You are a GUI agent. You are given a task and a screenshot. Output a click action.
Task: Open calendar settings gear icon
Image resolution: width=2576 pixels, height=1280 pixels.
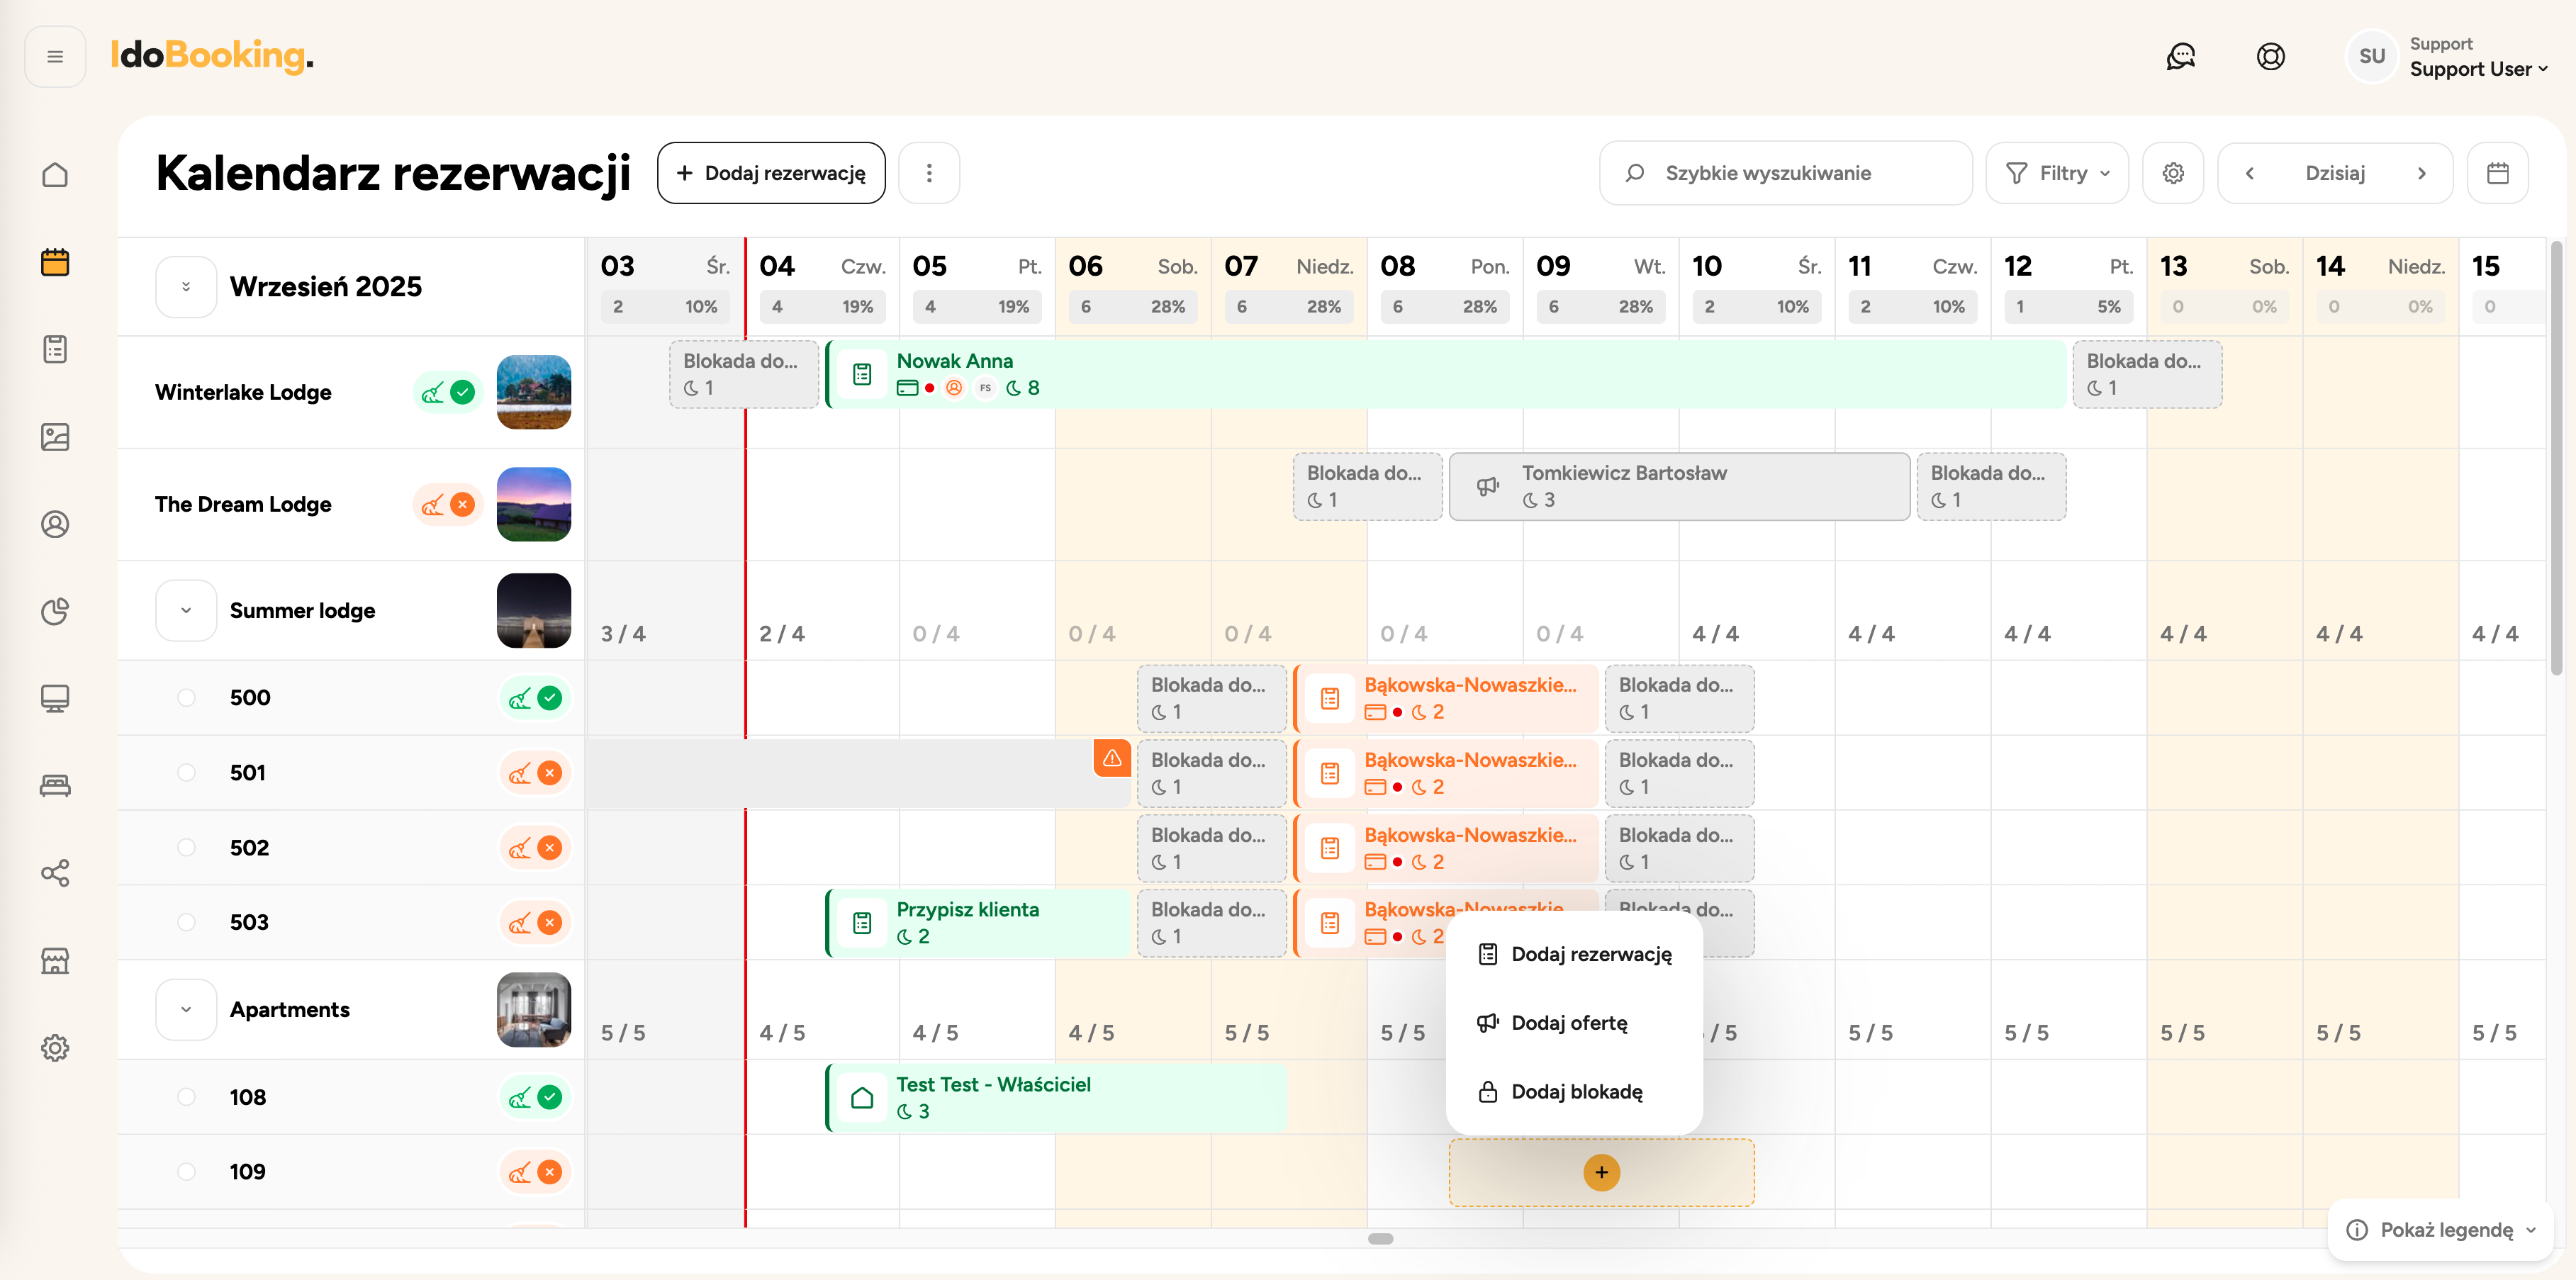(2172, 173)
